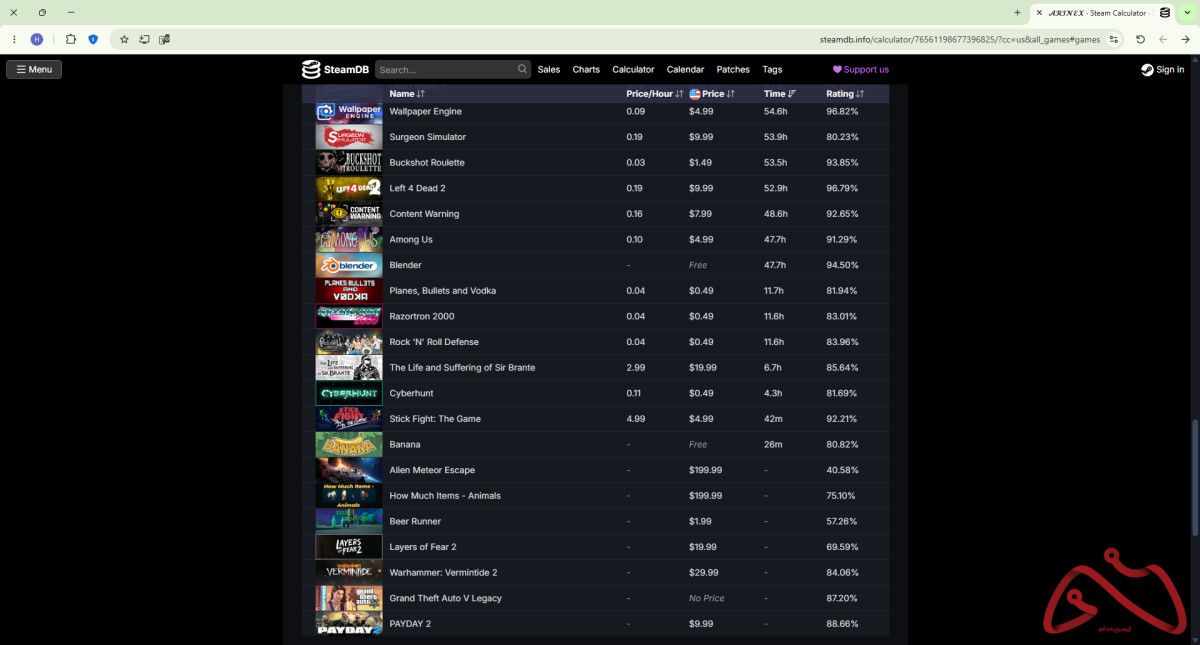Click Cyberhunt thumbnail
The height and width of the screenshot is (645, 1200).
pyautogui.click(x=349, y=393)
